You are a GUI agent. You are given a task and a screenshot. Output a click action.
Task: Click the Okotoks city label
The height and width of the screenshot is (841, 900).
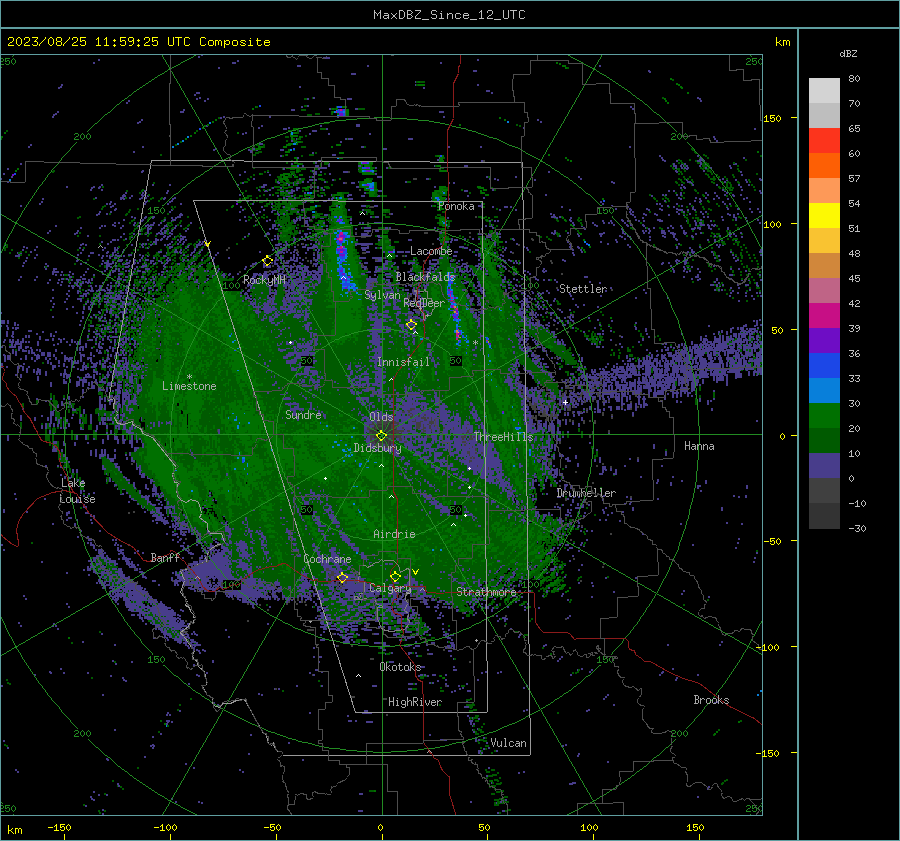[x=400, y=667]
